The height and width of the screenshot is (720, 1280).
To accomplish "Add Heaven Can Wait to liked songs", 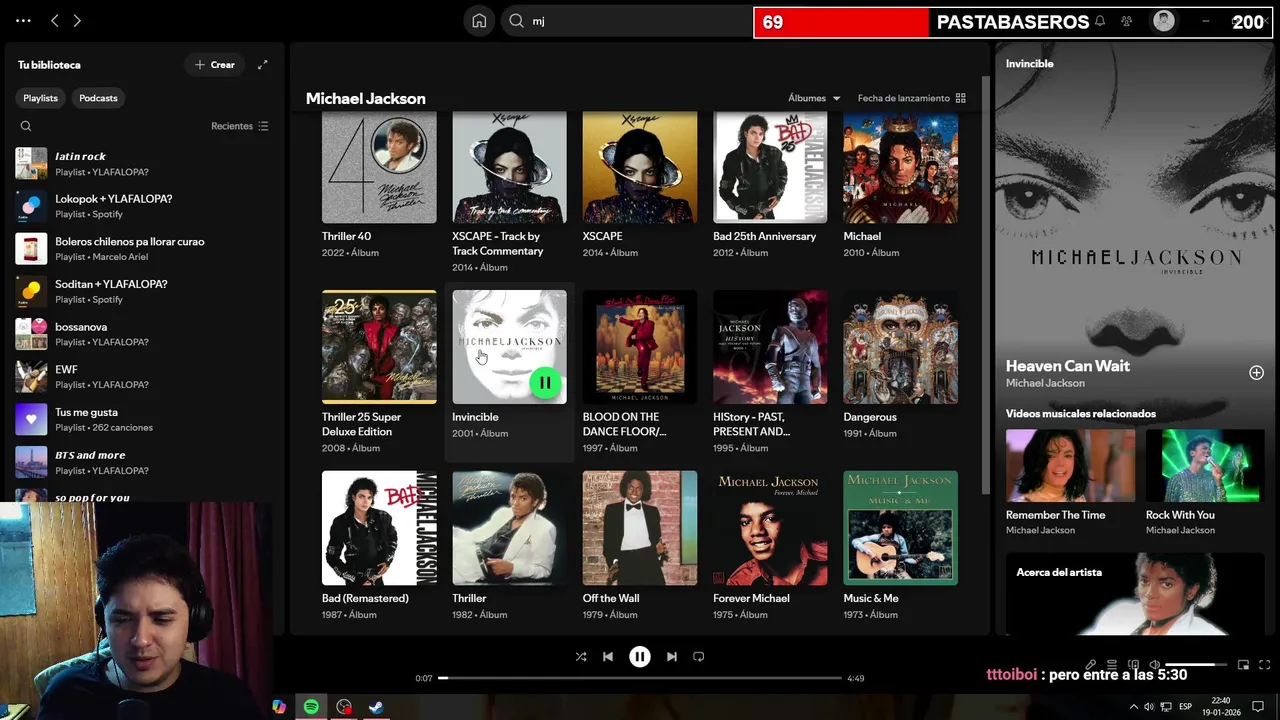I will tap(1256, 373).
